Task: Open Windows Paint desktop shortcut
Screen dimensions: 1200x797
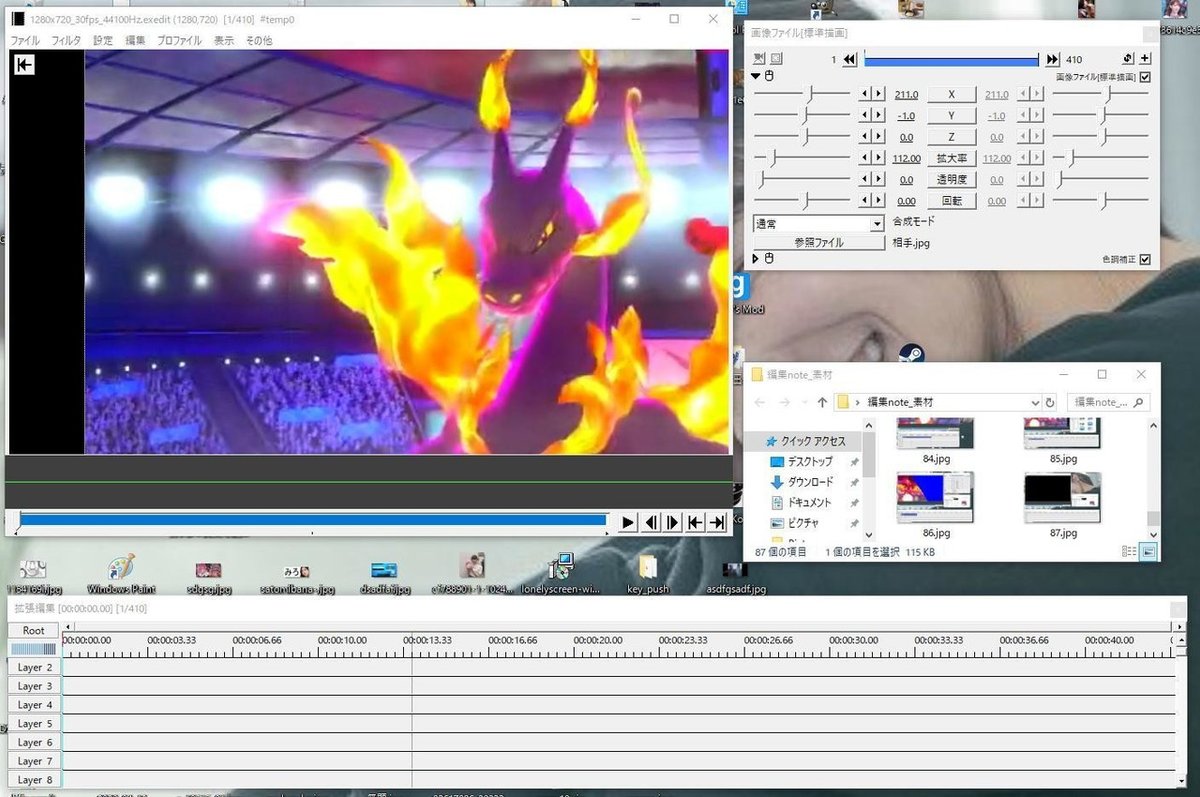Action: (121, 575)
